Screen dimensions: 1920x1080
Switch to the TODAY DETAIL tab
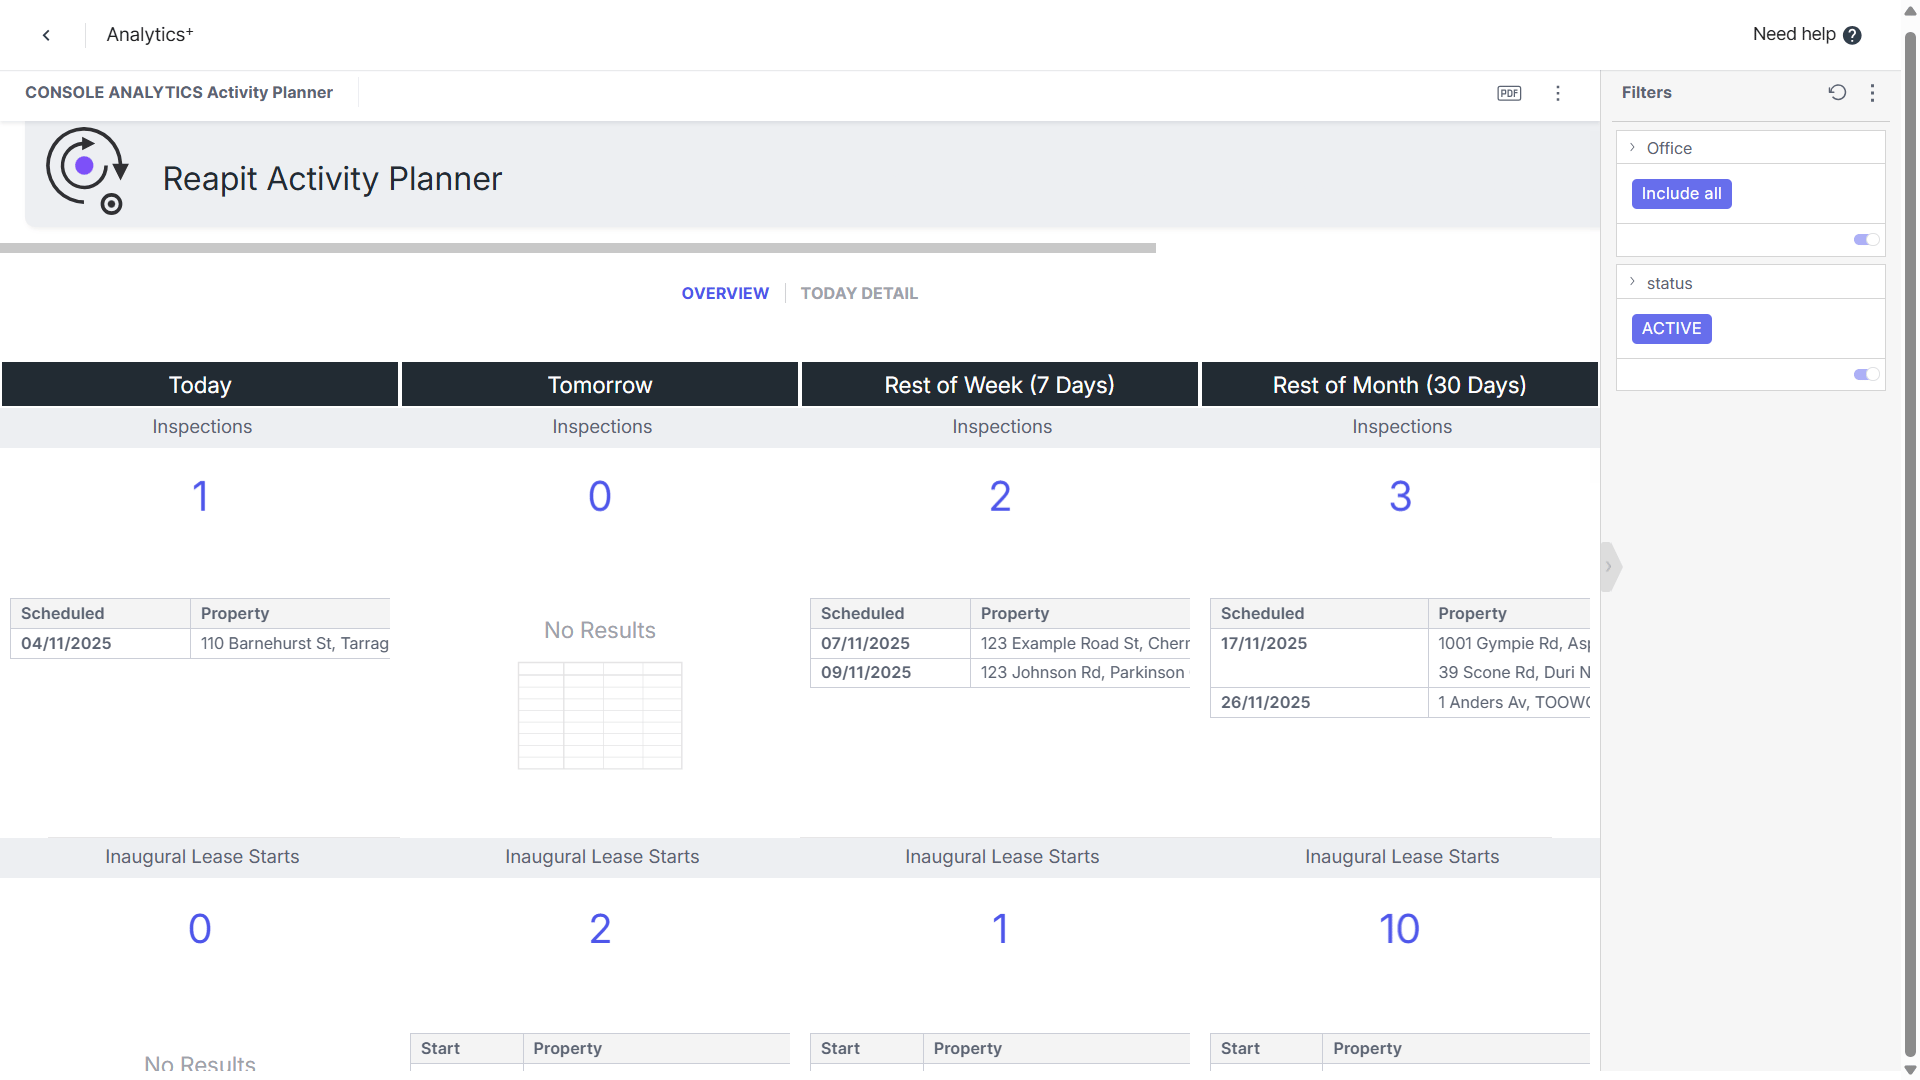(x=859, y=293)
